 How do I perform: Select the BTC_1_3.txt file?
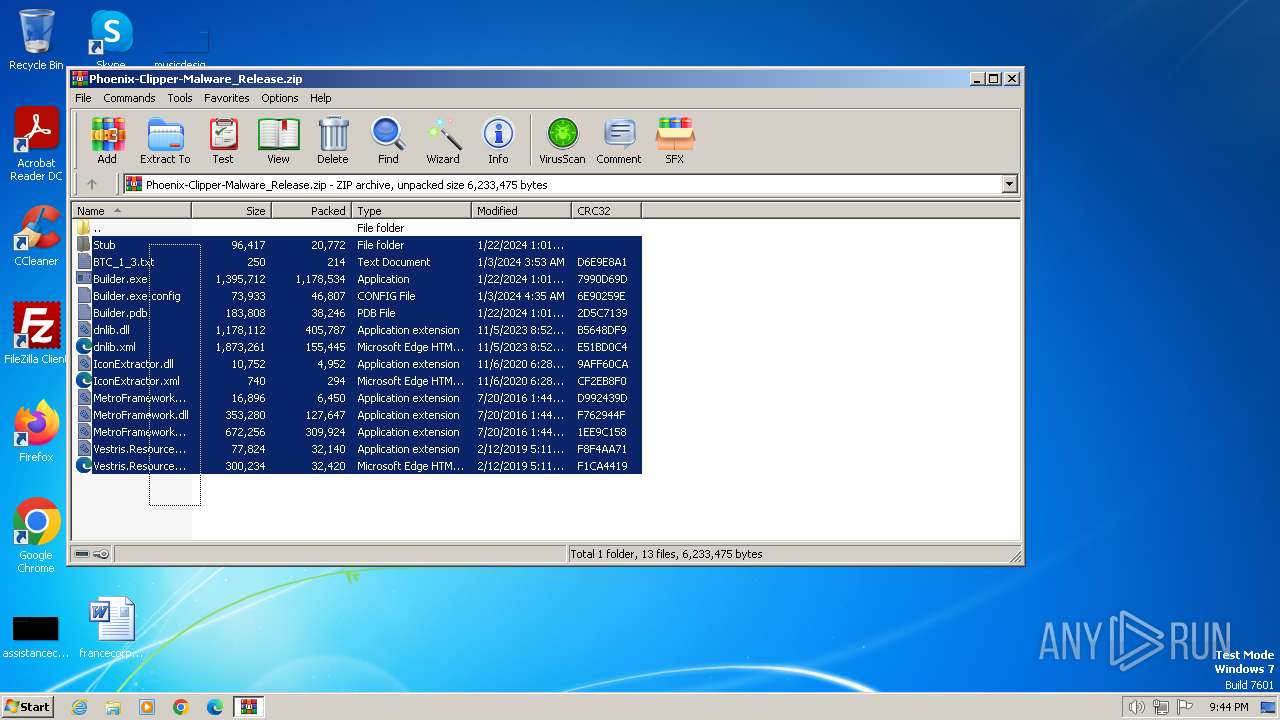(x=358, y=262)
